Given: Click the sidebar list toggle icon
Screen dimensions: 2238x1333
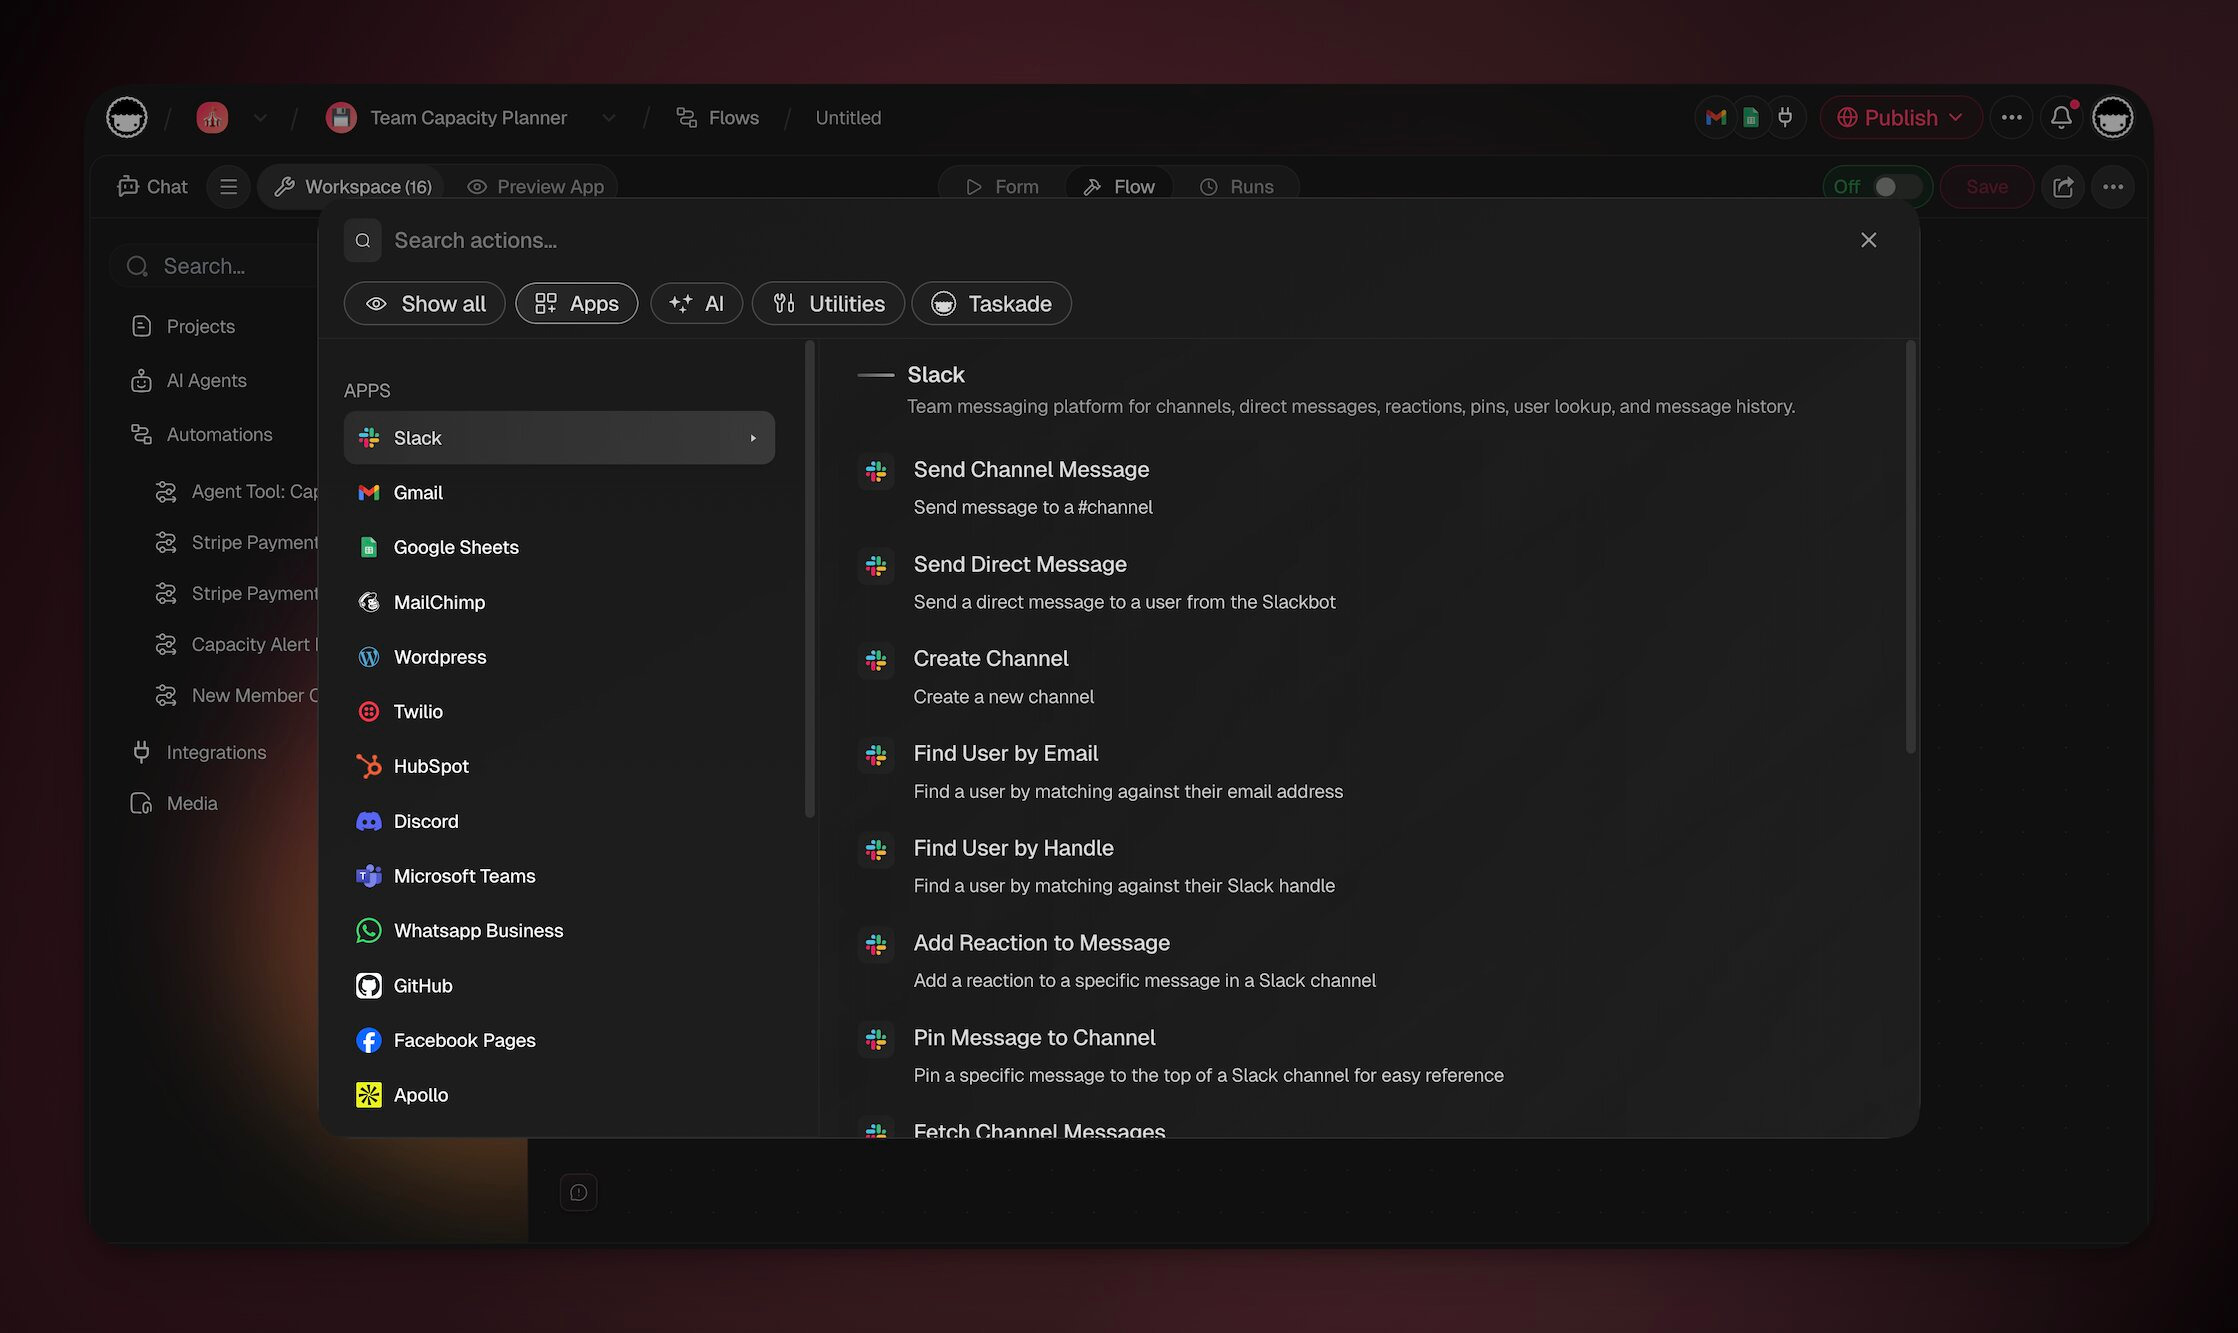Looking at the screenshot, I should coord(228,187).
